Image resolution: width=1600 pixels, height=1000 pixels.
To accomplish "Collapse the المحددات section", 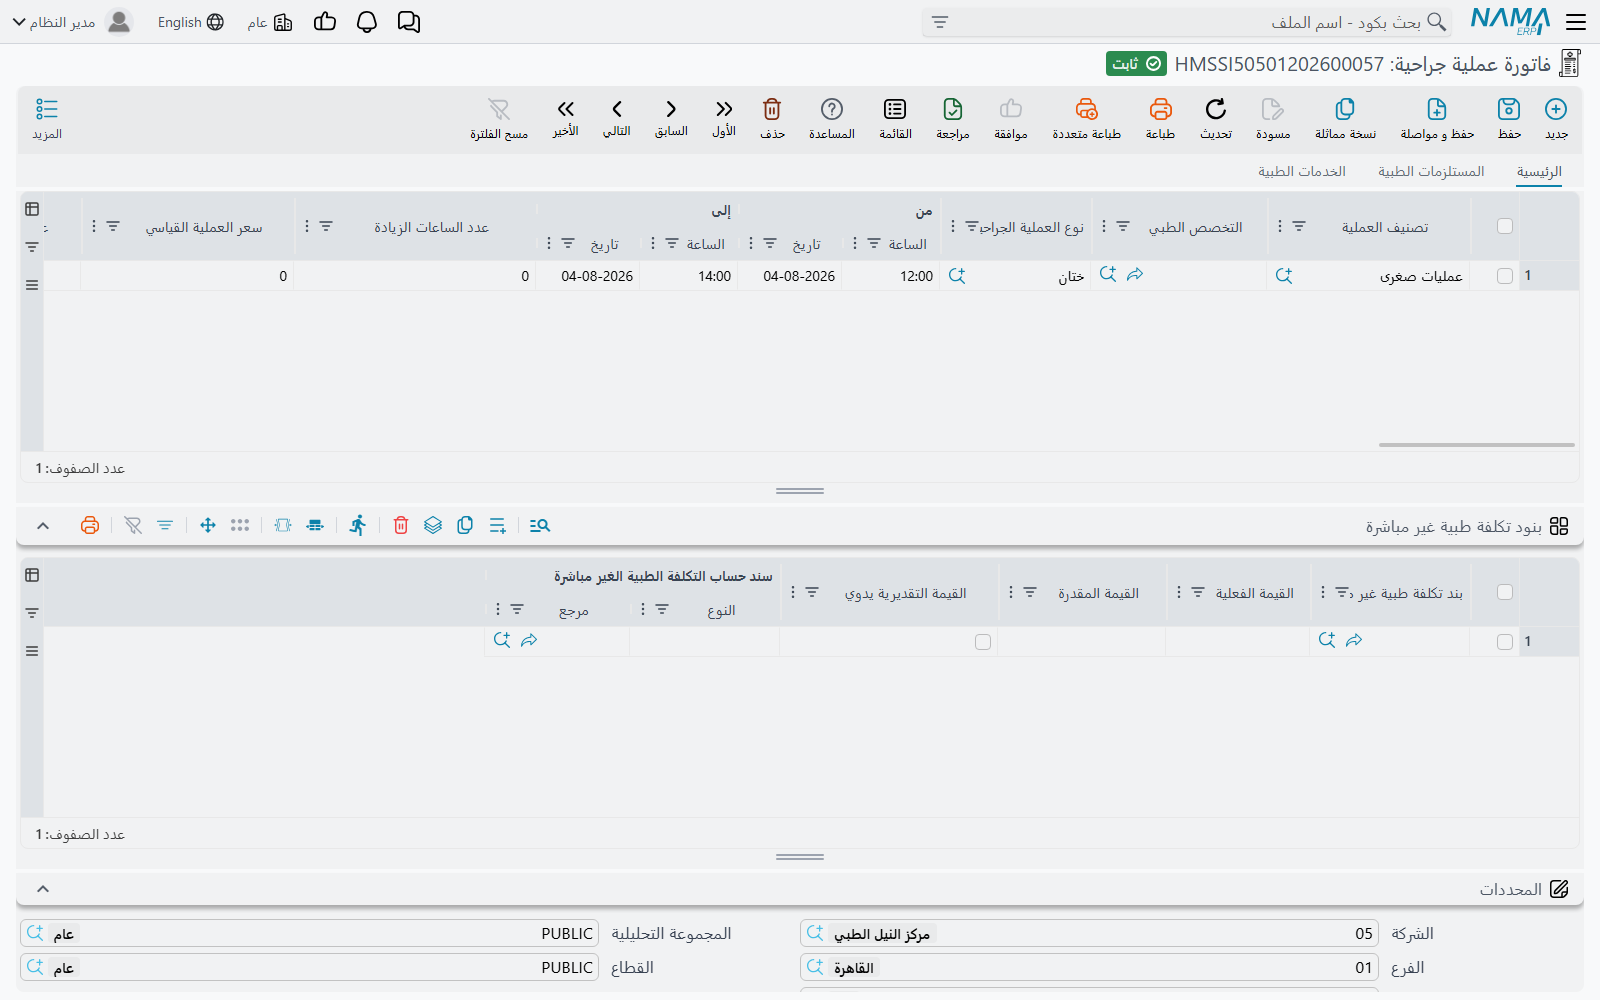I will tap(43, 889).
